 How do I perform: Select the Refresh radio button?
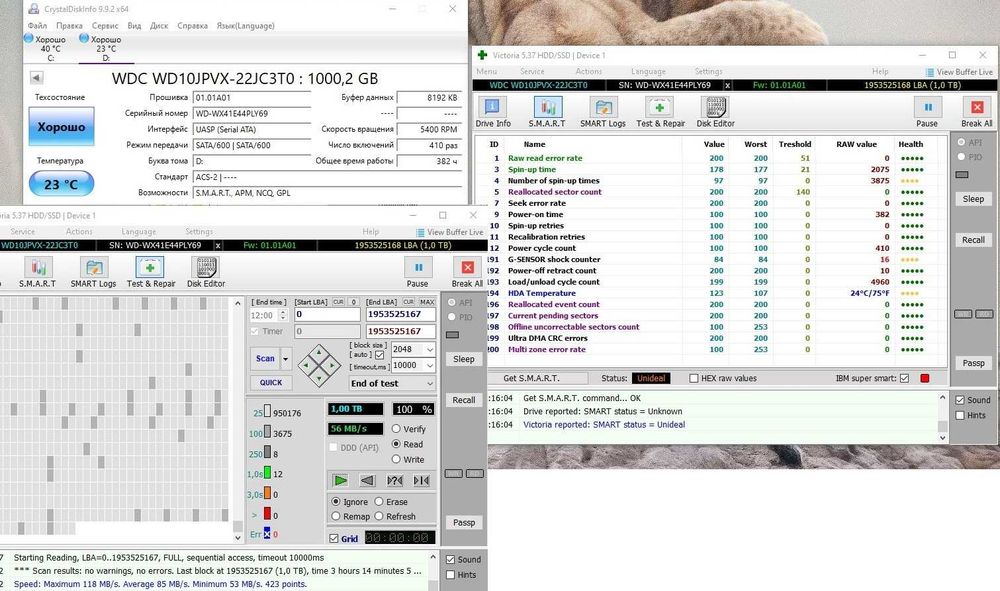(379, 516)
